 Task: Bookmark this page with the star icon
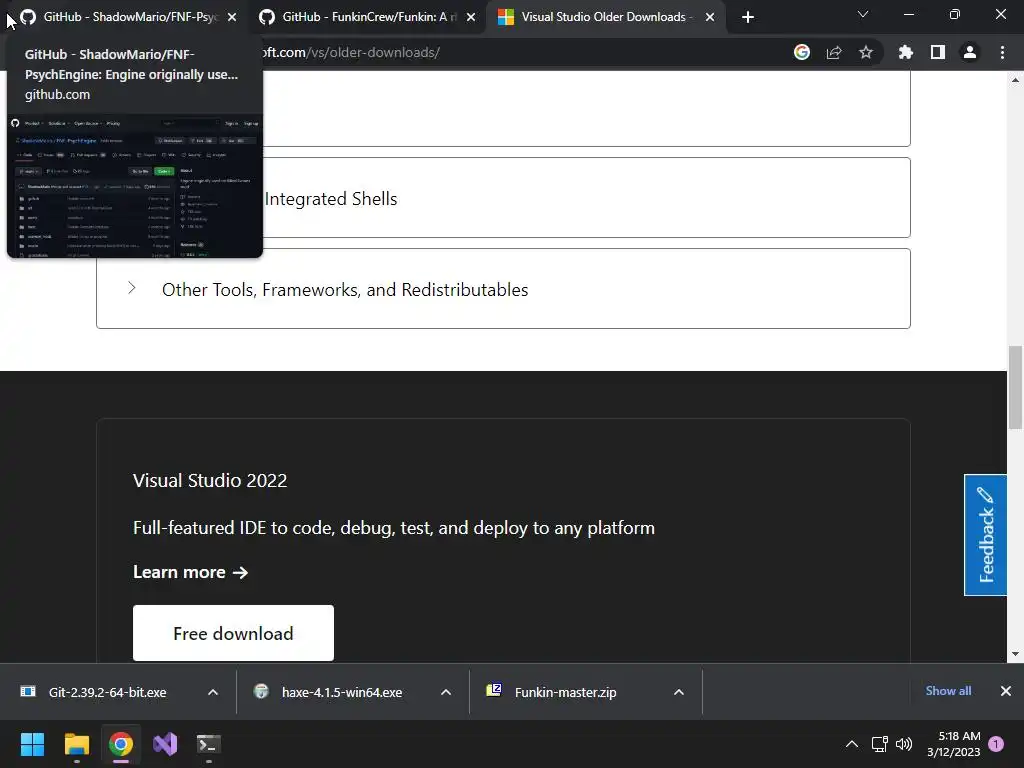tap(866, 52)
